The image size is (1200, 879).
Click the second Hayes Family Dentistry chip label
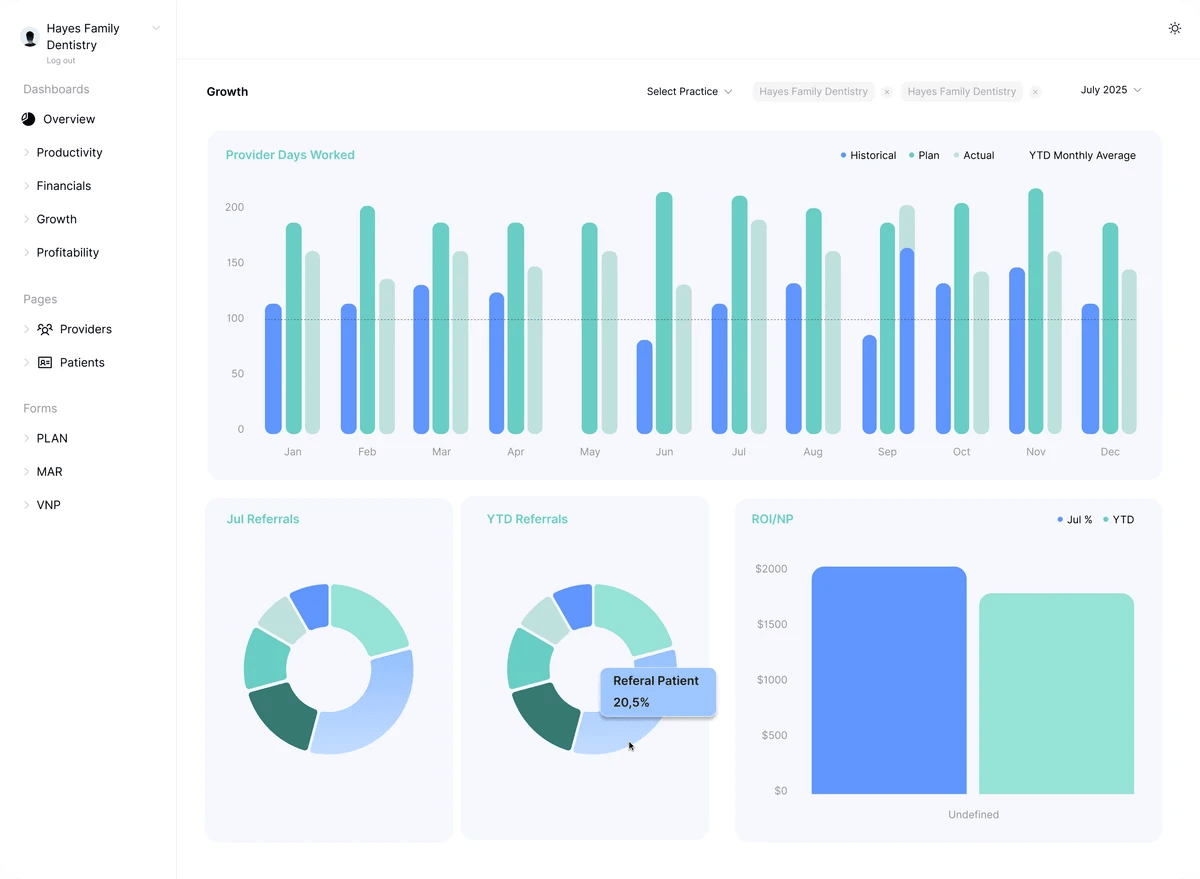[x=962, y=91]
